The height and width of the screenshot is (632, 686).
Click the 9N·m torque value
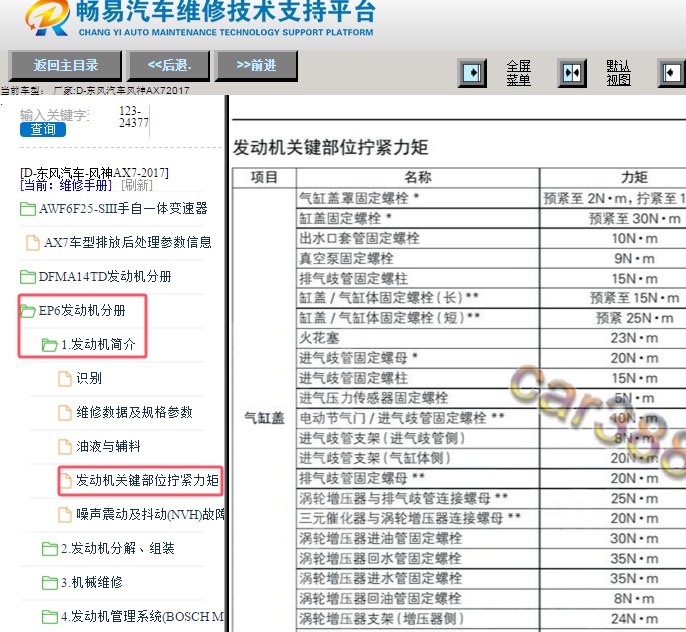click(634, 258)
